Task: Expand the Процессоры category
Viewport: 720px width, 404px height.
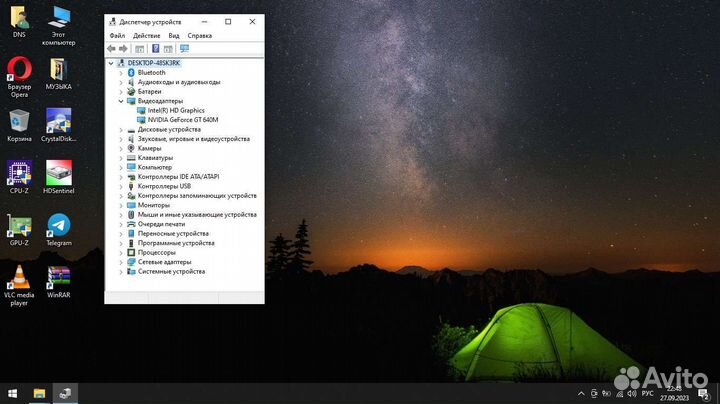Action: pos(121,253)
